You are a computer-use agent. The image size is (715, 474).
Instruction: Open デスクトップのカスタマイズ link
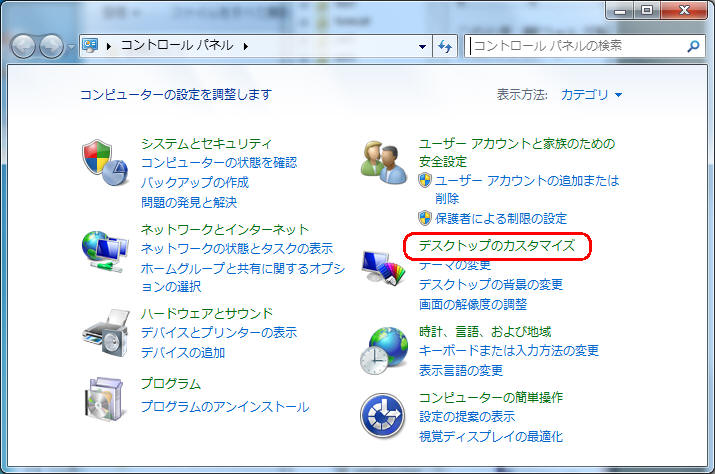(x=497, y=245)
